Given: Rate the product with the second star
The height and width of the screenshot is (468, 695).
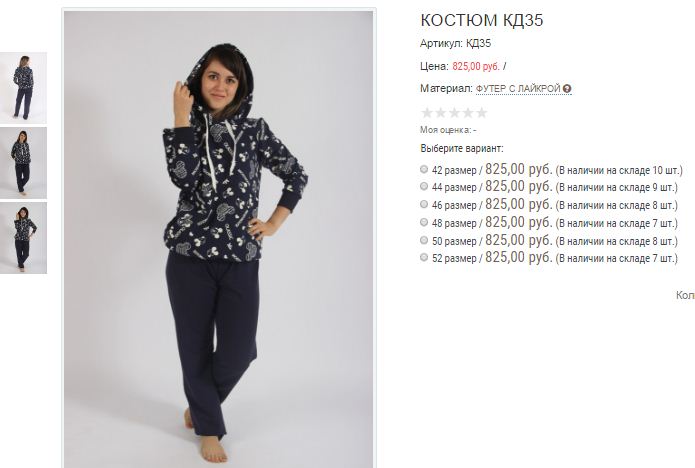Looking at the screenshot, I should pyautogui.click(x=441, y=113).
